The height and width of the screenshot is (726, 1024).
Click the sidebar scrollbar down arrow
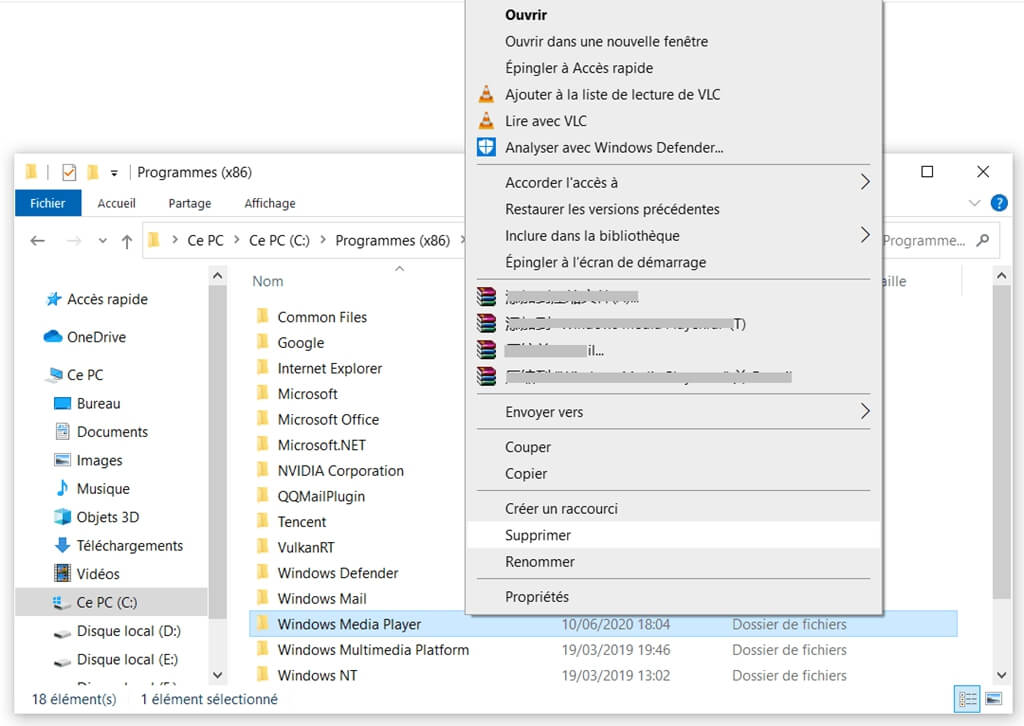coord(217,675)
